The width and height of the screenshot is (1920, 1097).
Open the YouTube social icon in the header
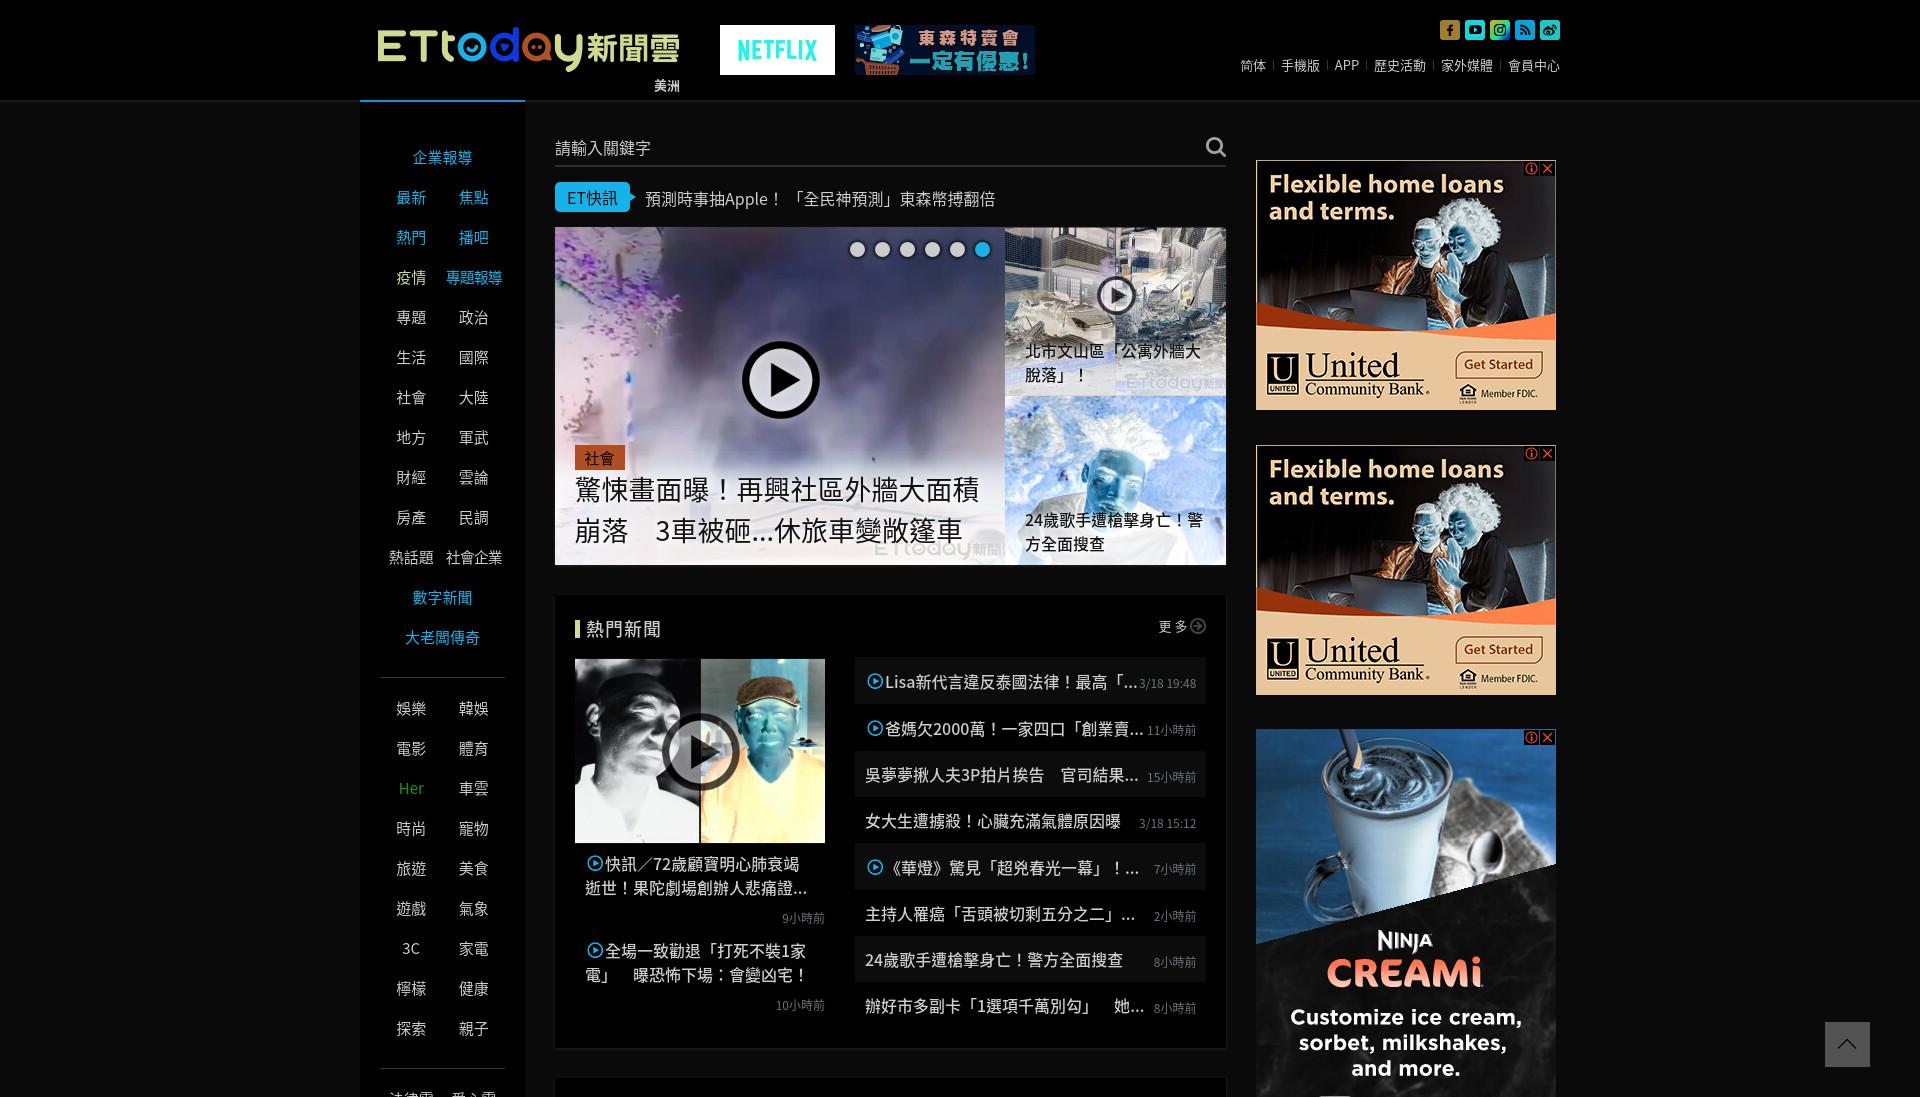tap(1475, 30)
